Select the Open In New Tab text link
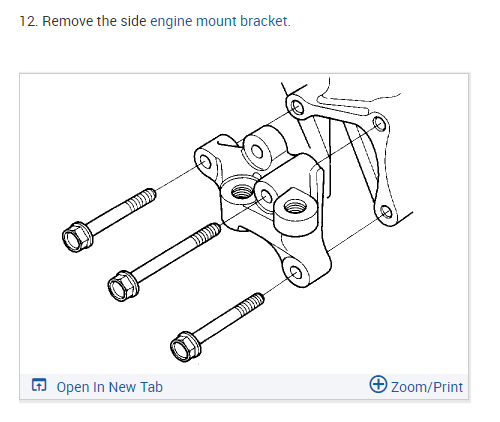 109,387
